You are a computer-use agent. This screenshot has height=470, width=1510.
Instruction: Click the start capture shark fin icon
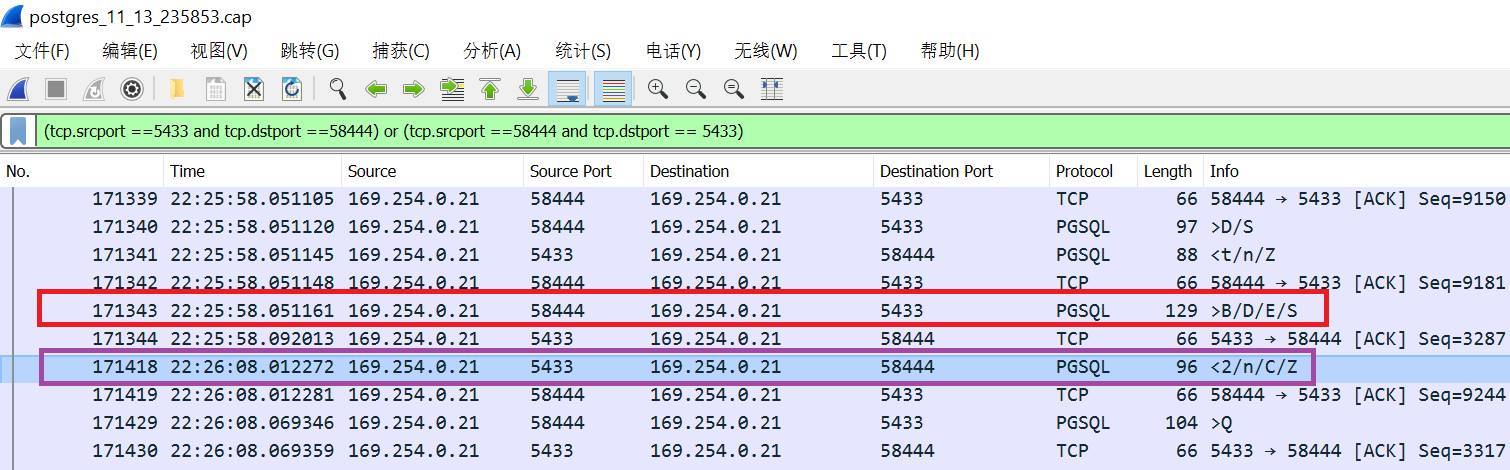[18, 90]
